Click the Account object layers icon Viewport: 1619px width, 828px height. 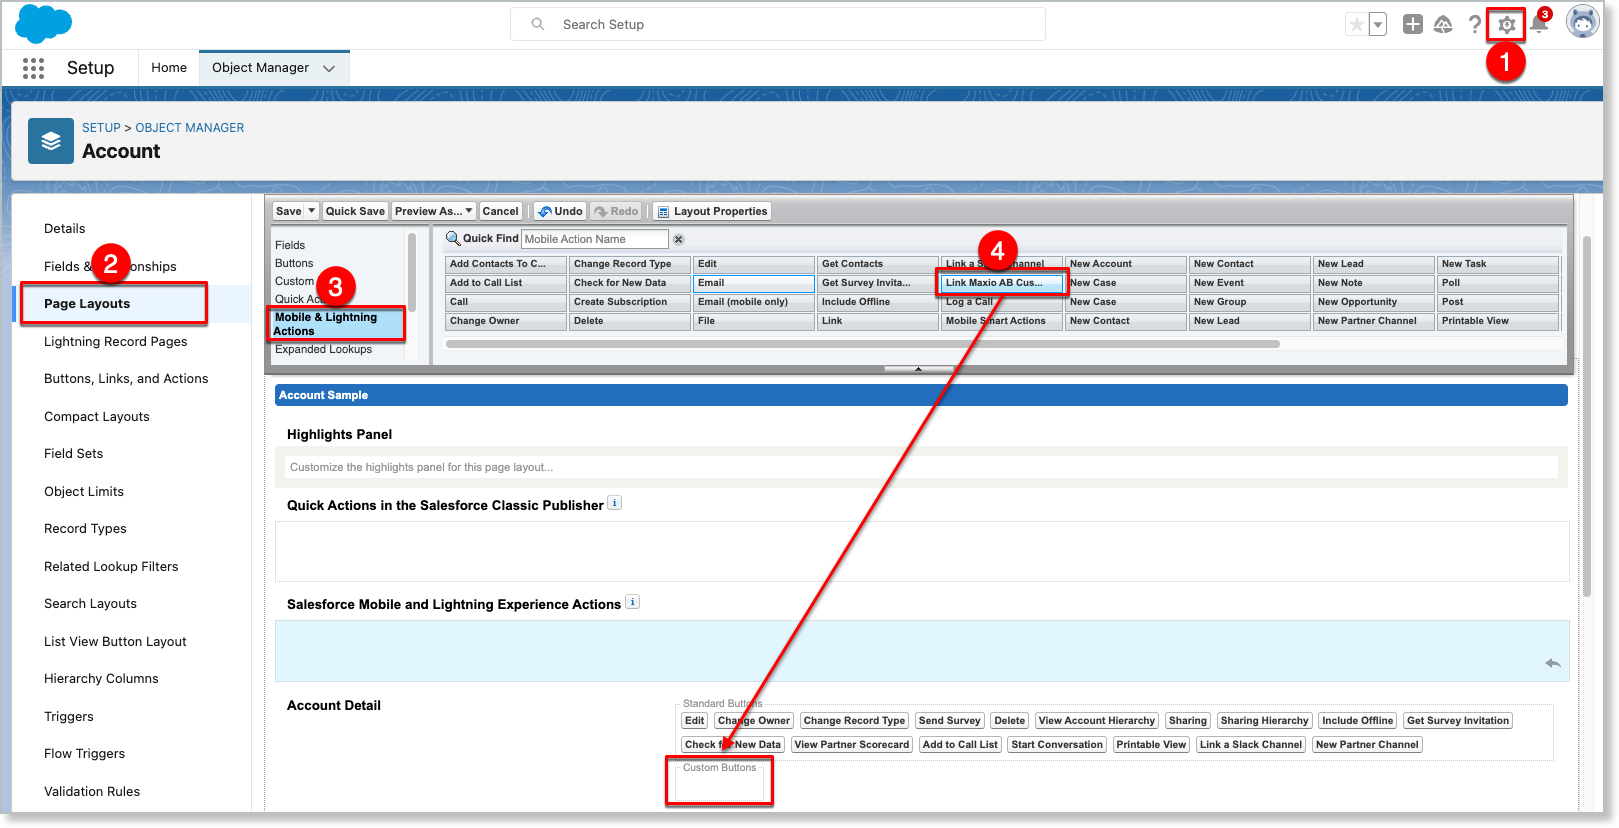pyautogui.click(x=51, y=142)
